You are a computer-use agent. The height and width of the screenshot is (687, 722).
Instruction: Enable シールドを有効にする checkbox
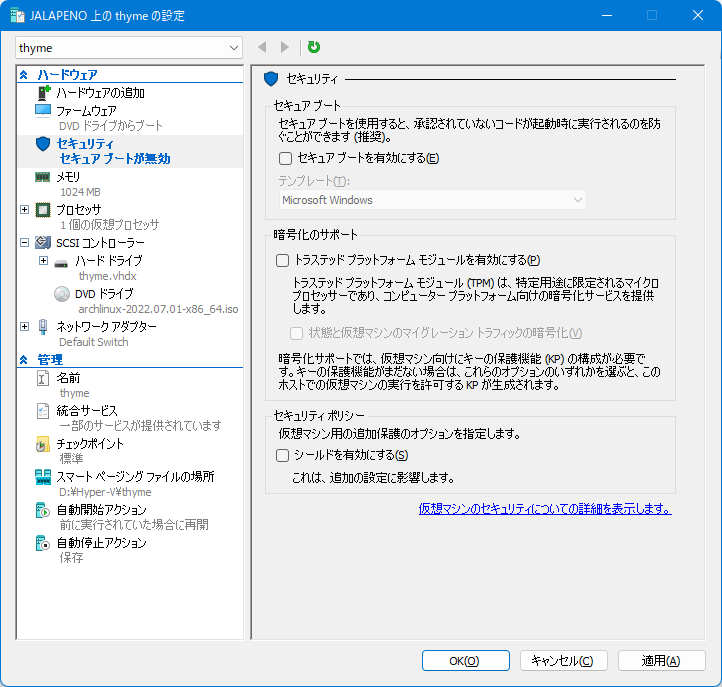point(282,456)
